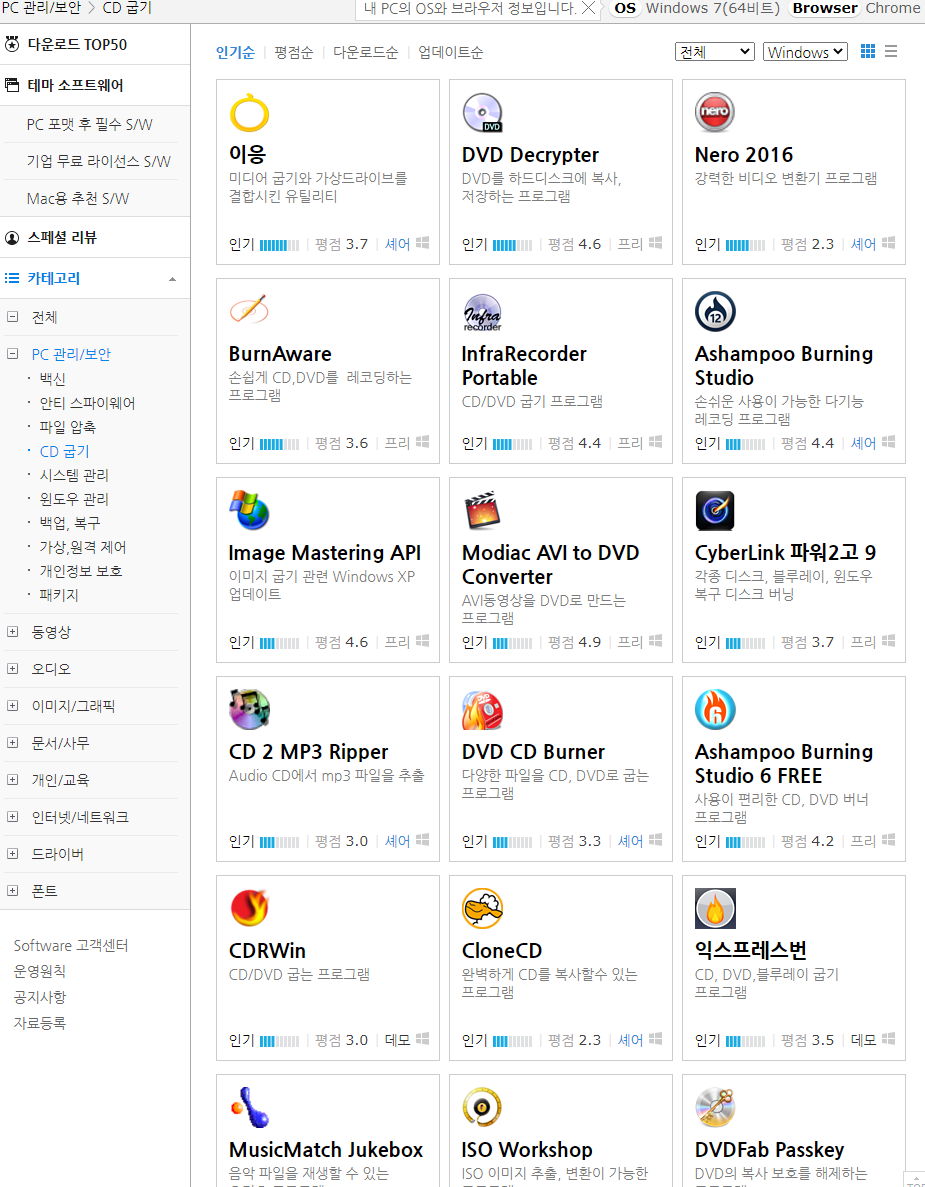This screenshot has height=1187, width=925.
Task: Expand the 폰트 category
Action: 13,891
